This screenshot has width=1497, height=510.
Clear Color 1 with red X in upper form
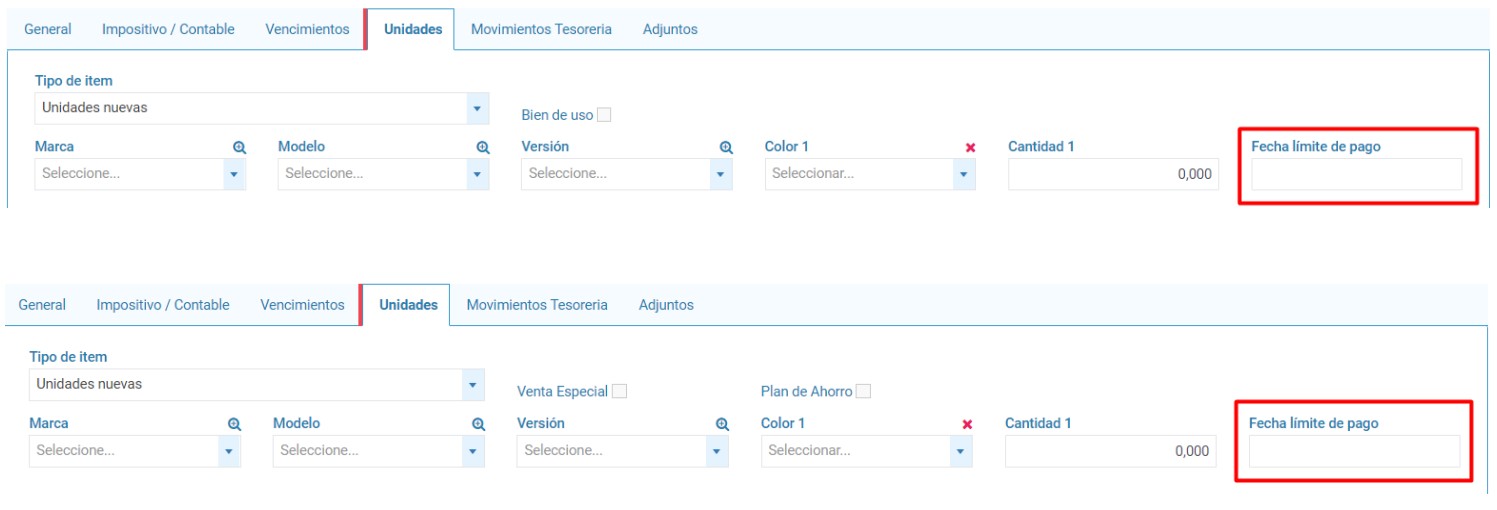coord(970,147)
